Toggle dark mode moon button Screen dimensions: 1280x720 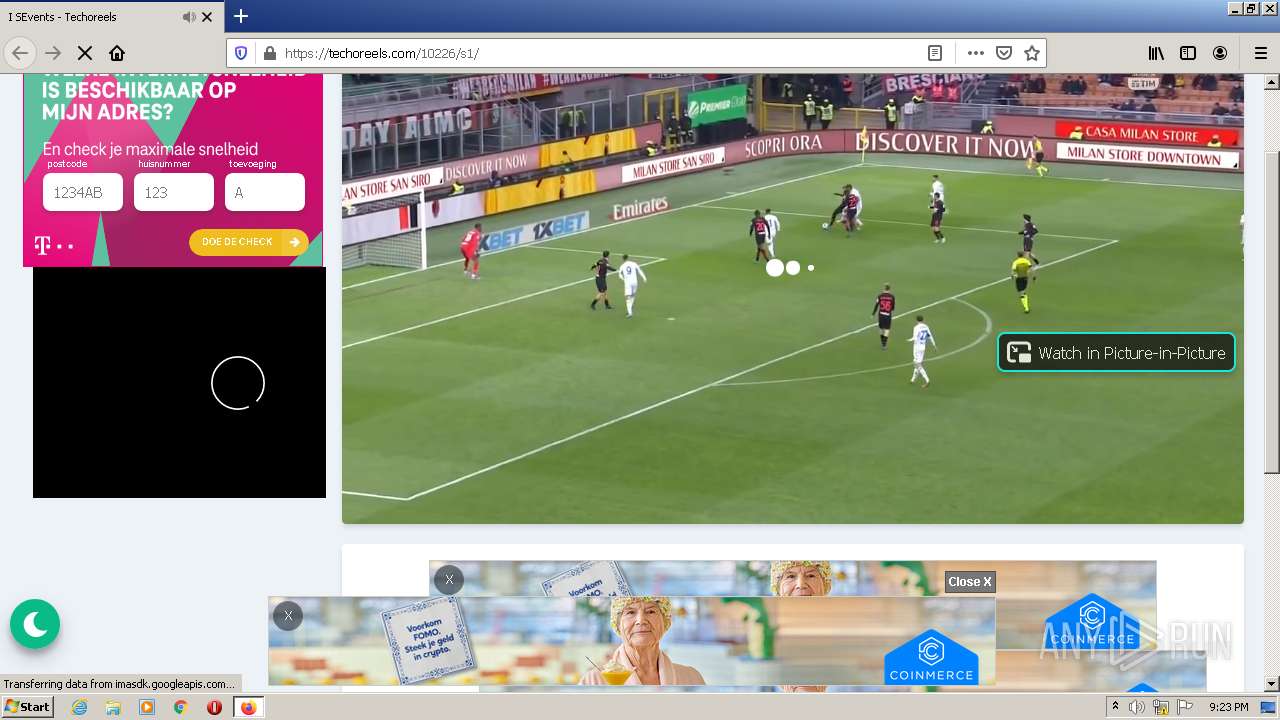pos(35,624)
